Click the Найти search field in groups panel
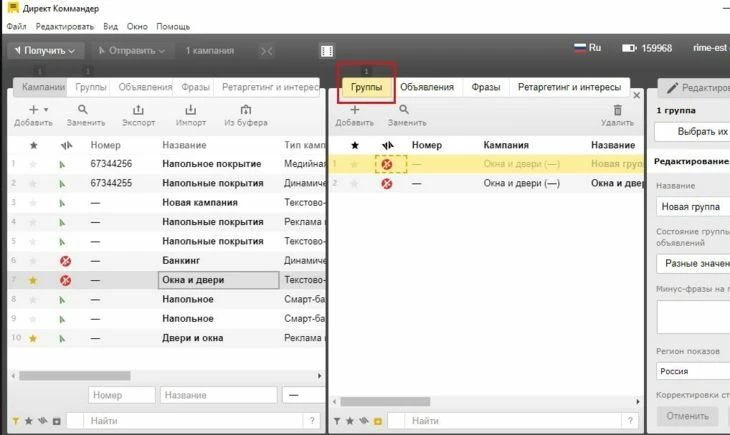 514,421
